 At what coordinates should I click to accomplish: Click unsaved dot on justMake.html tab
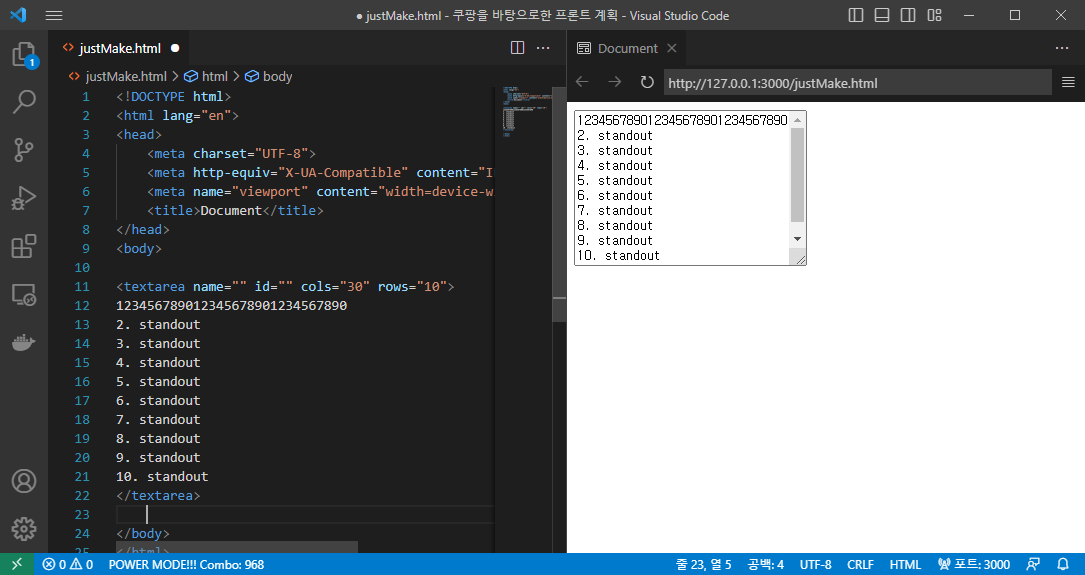[175, 48]
